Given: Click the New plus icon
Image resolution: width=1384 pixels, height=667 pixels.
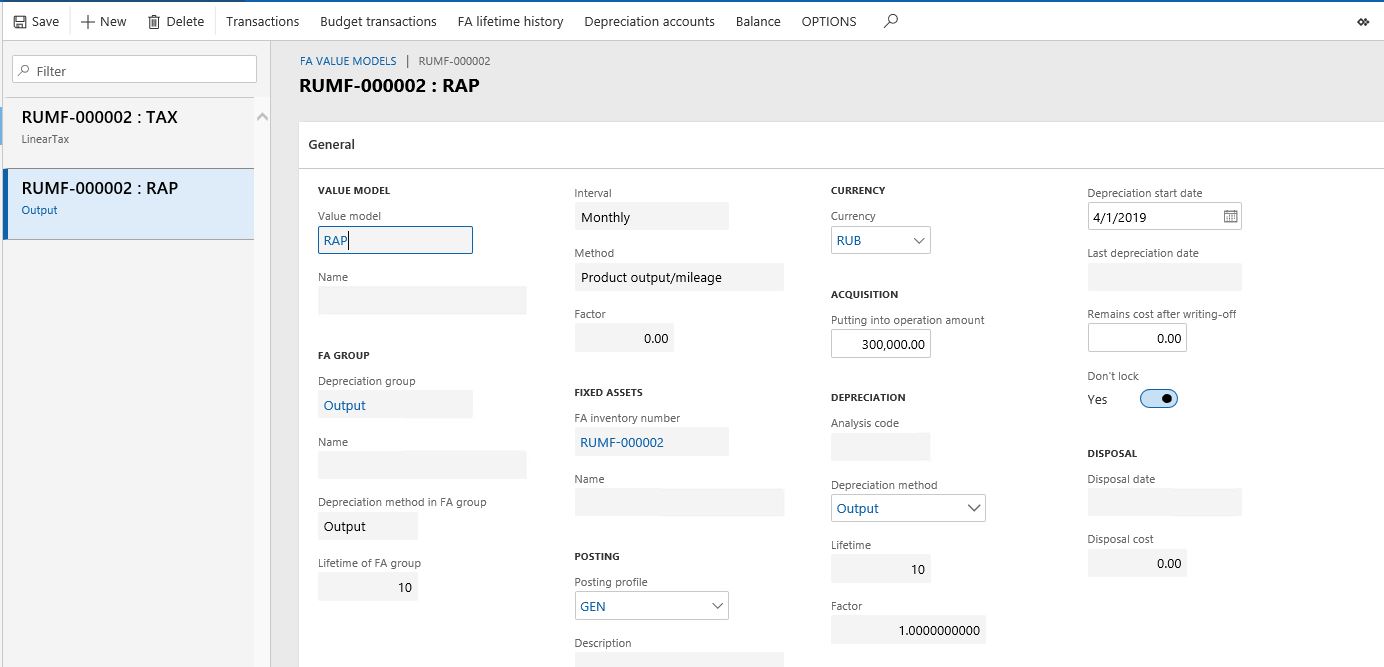Looking at the screenshot, I should click(x=87, y=21).
